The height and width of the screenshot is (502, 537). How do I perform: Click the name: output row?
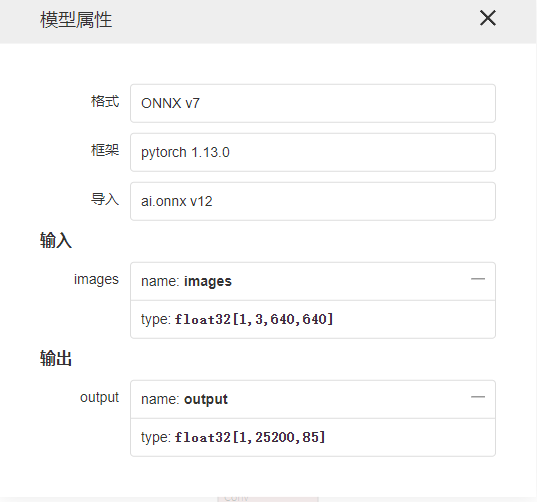click(x=313, y=399)
